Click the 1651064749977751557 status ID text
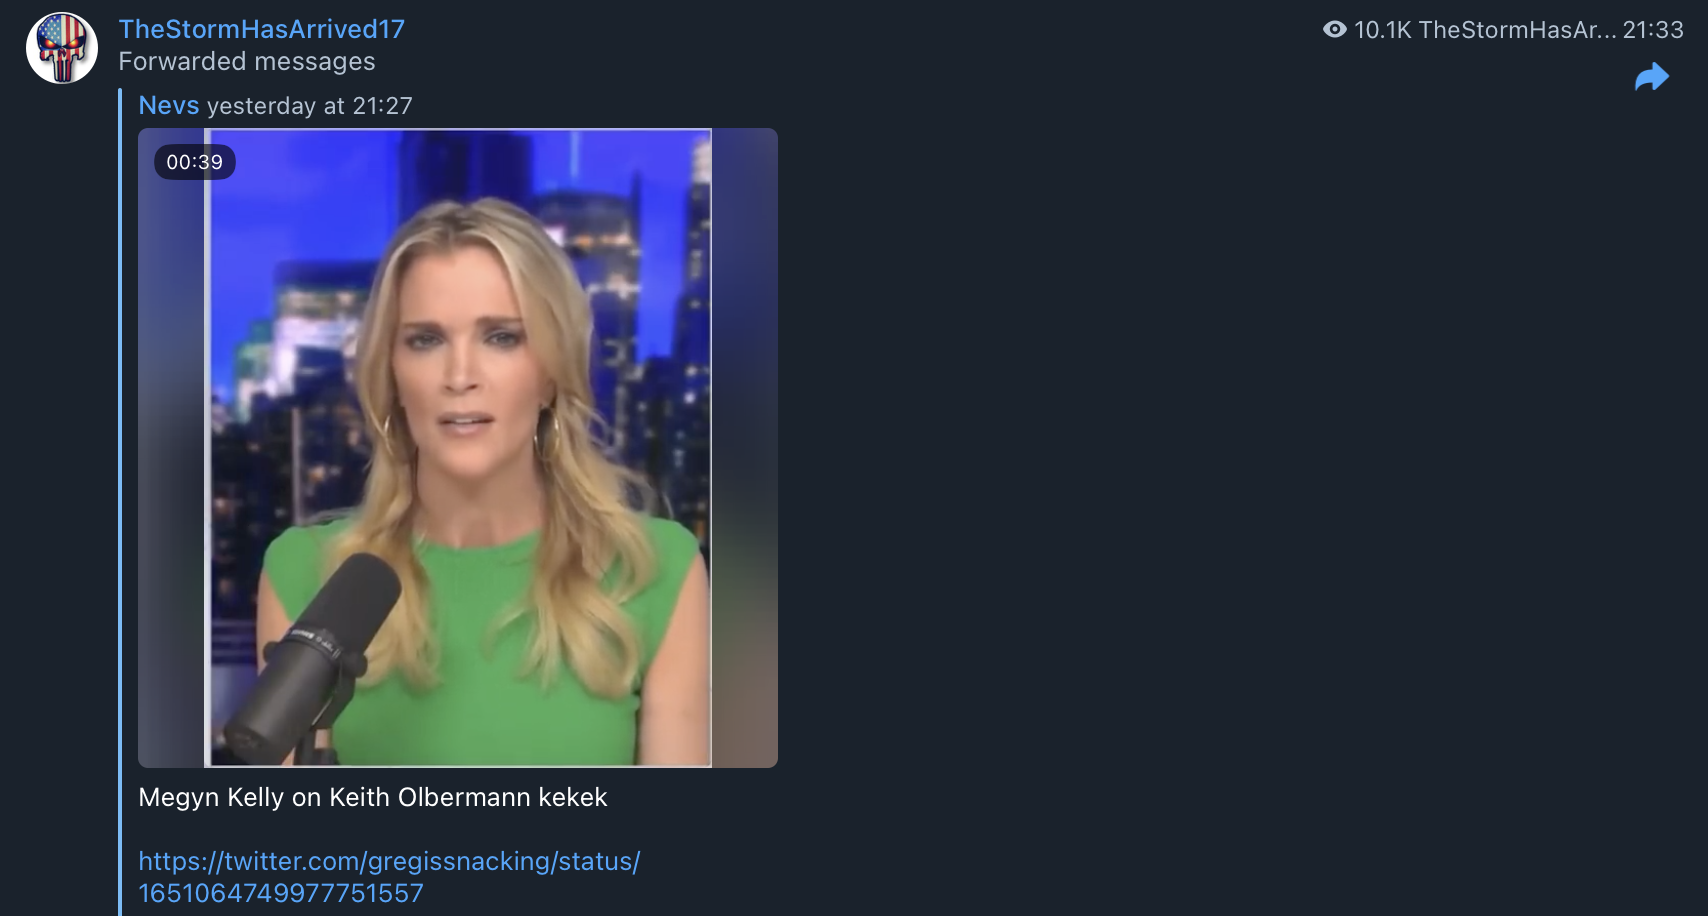 tap(281, 893)
